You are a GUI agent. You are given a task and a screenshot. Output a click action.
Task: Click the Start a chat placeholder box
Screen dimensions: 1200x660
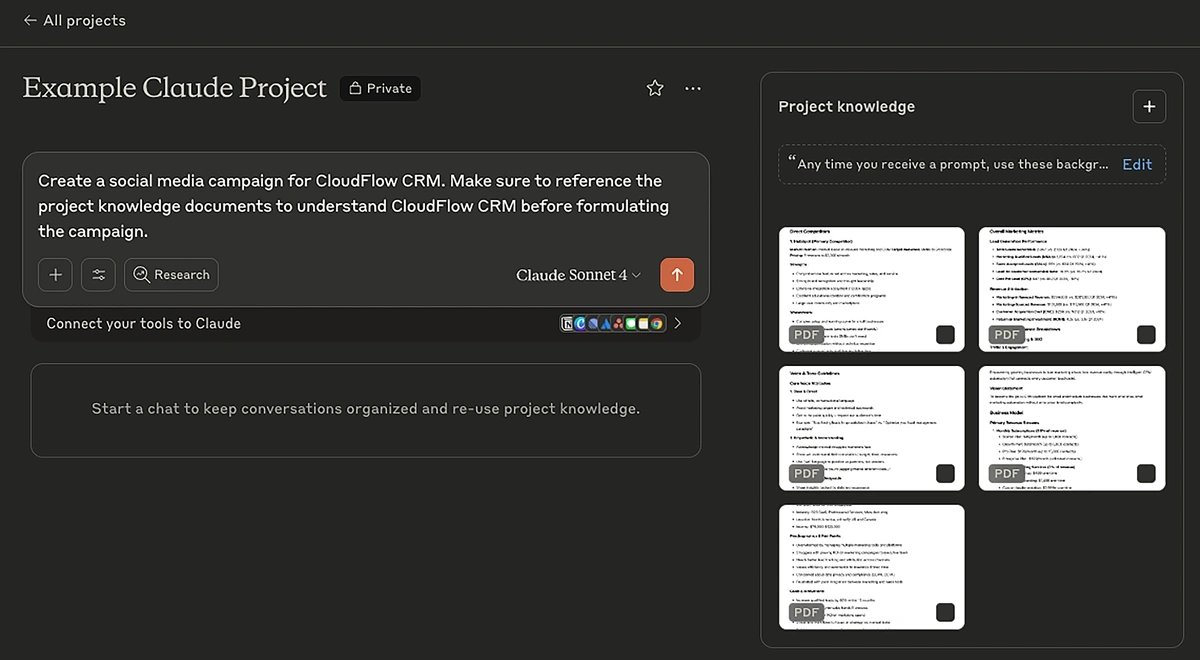click(365, 409)
